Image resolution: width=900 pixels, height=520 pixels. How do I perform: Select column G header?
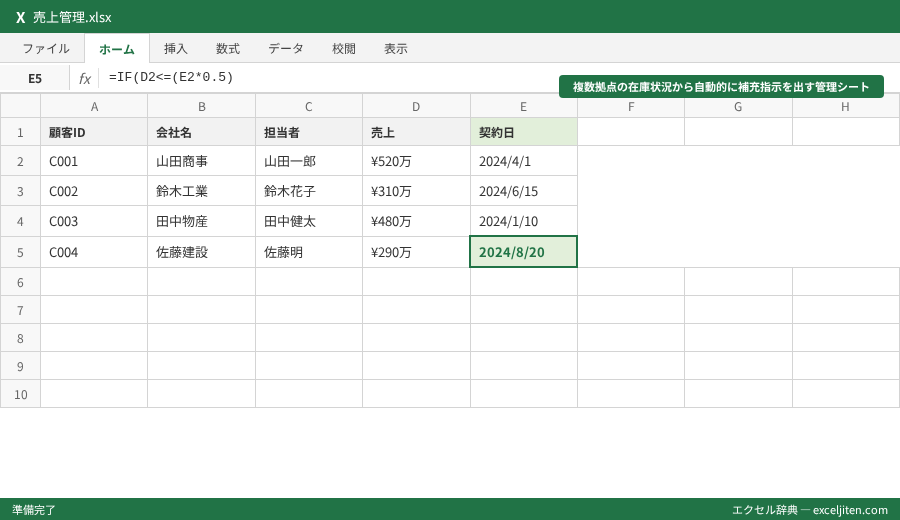[x=738, y=106]
